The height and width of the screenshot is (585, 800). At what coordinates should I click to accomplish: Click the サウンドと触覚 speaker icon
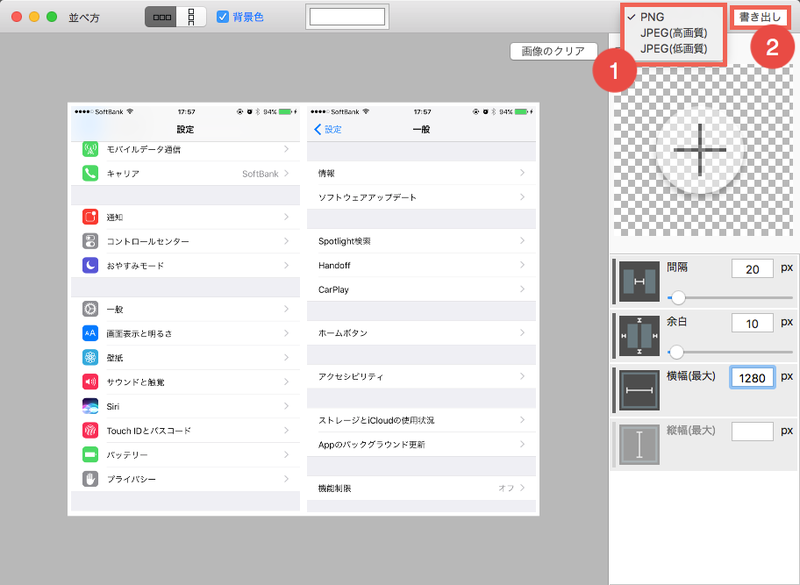click(x=90, y=381)
